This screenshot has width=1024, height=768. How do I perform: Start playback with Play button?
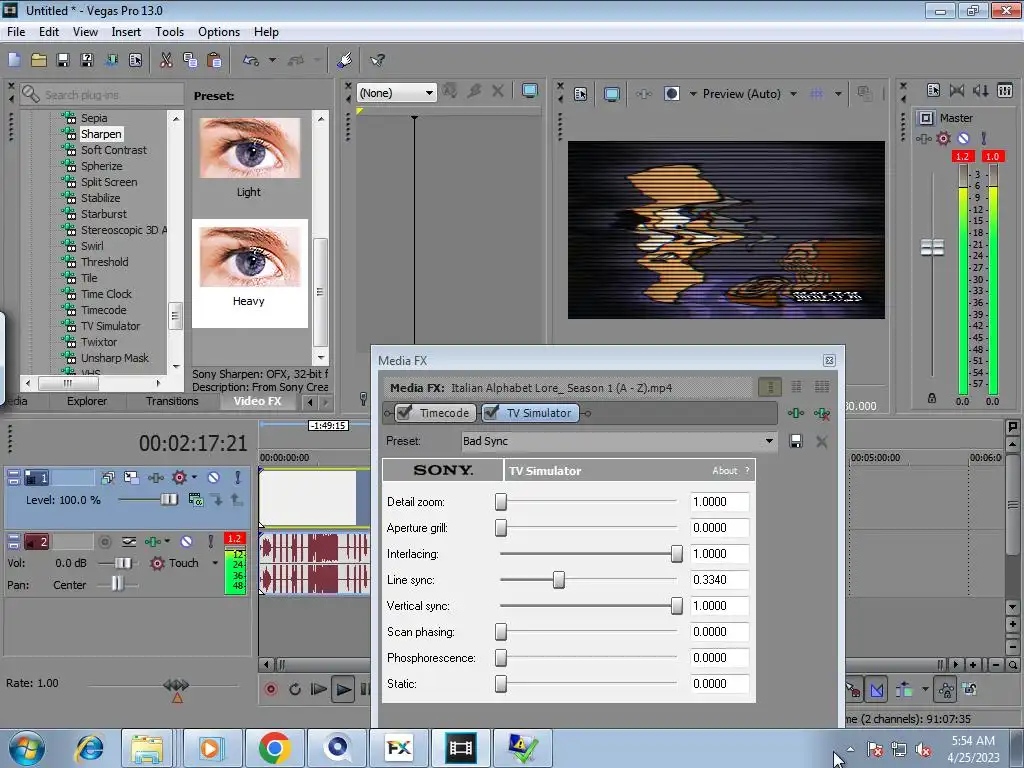pos(343,689)
